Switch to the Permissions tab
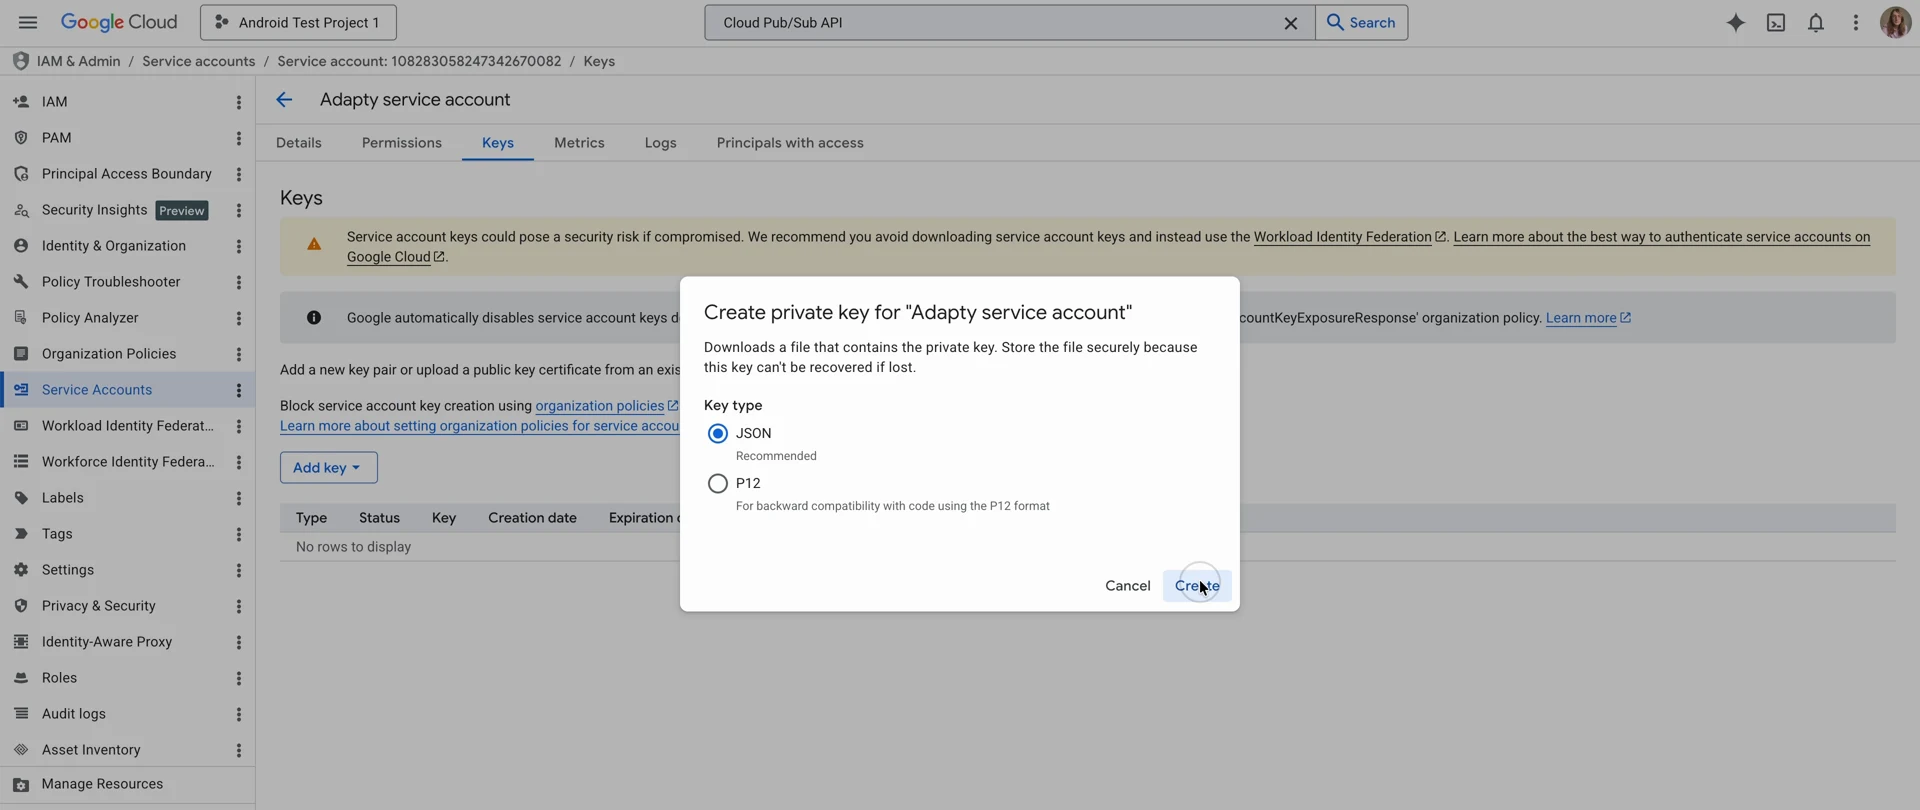The image size is (1920, 810). tap(402, 143)
